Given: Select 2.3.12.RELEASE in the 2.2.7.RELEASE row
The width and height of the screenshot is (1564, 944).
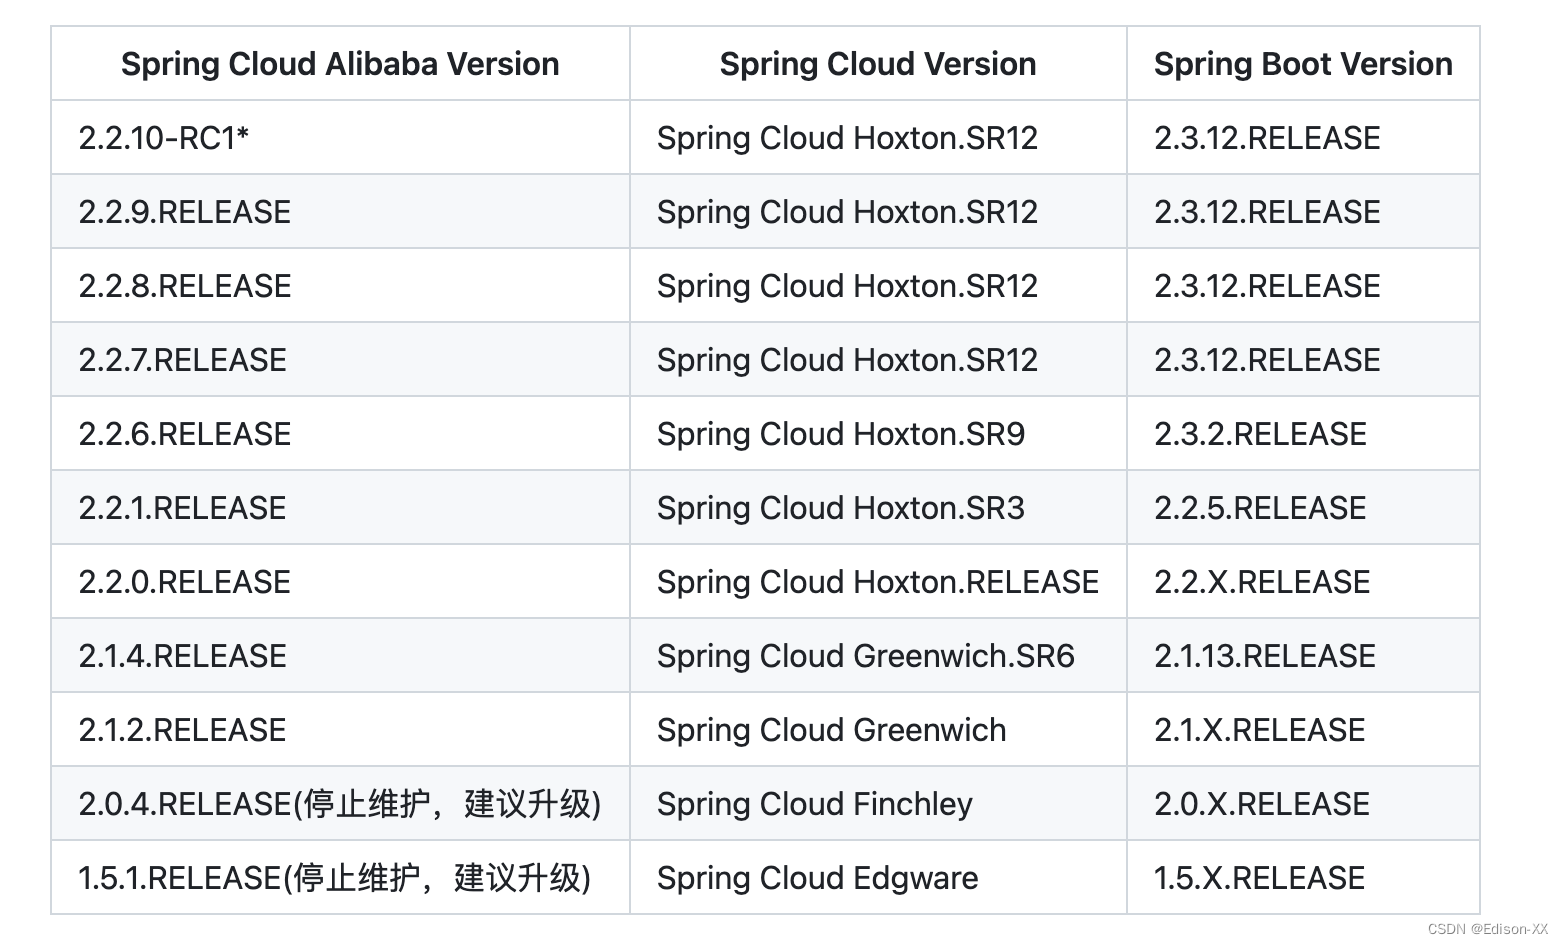Looking at the screenshot, I should pos(1303,360).
